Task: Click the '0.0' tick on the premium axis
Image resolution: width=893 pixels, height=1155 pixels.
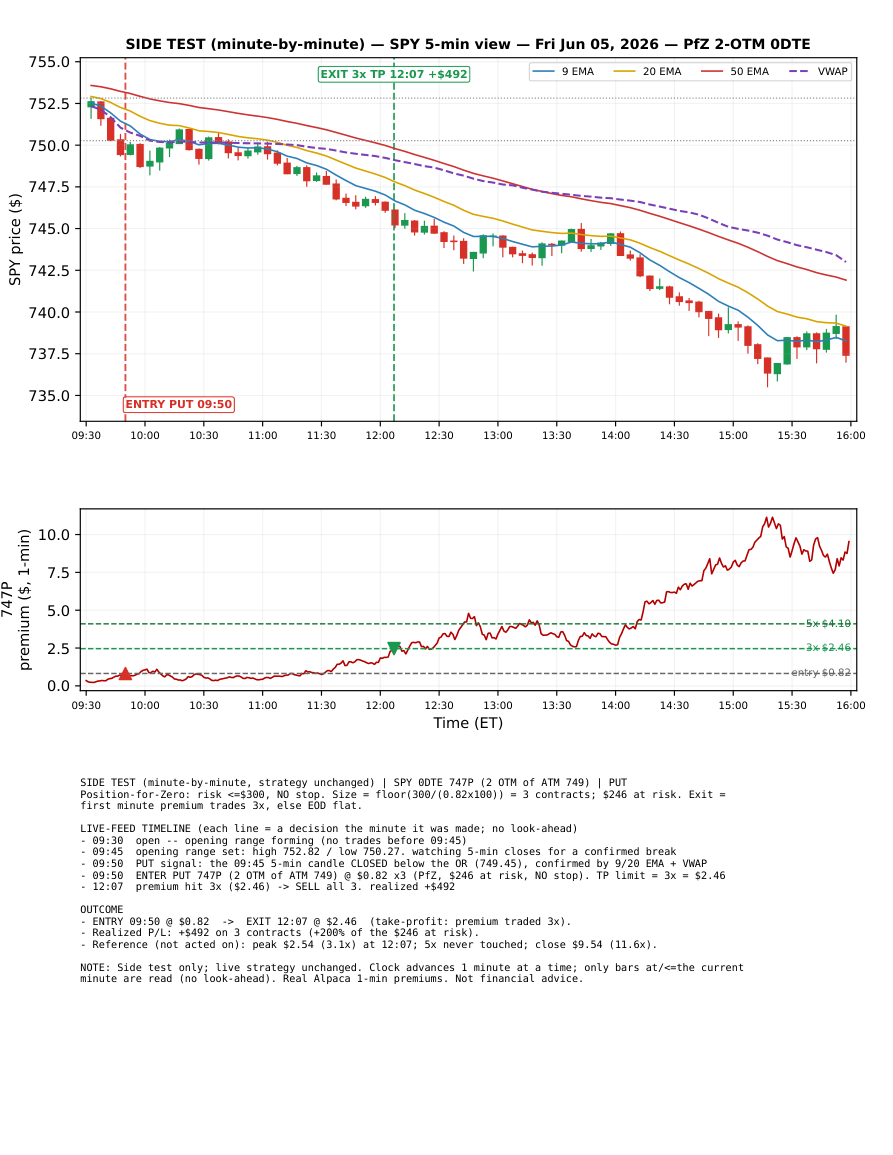Action: point(58,686)
